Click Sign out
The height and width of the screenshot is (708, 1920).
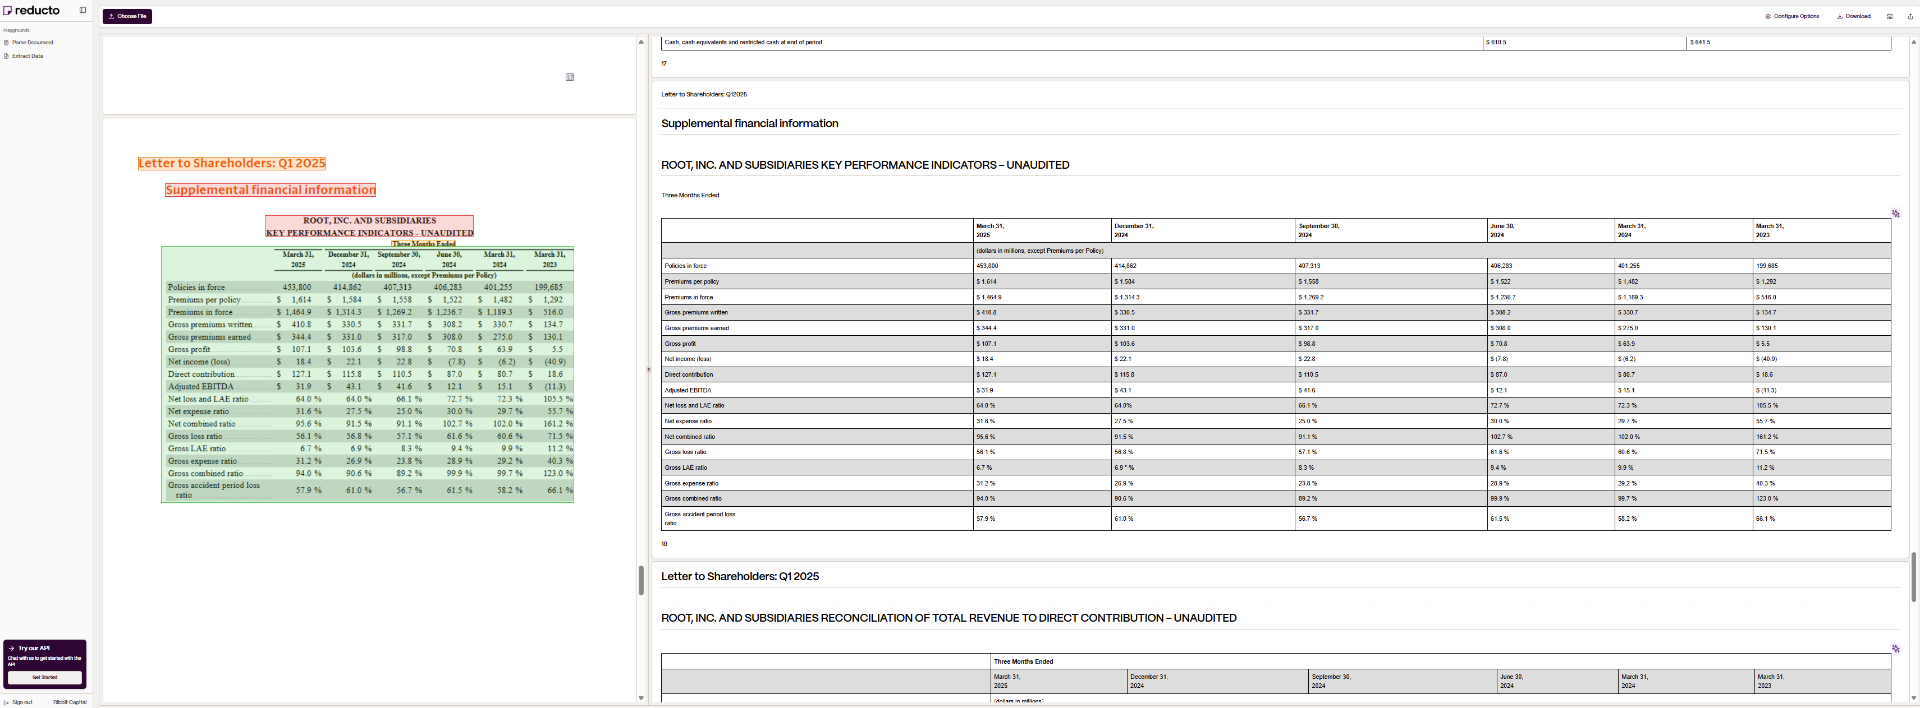(19, 702)
